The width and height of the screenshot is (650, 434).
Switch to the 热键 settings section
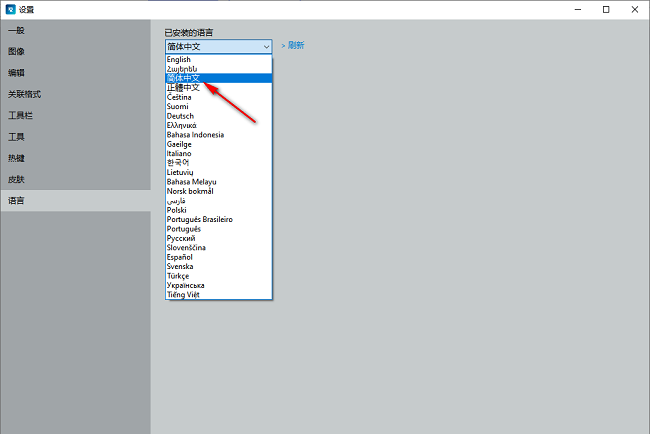(x=75, y=158)
